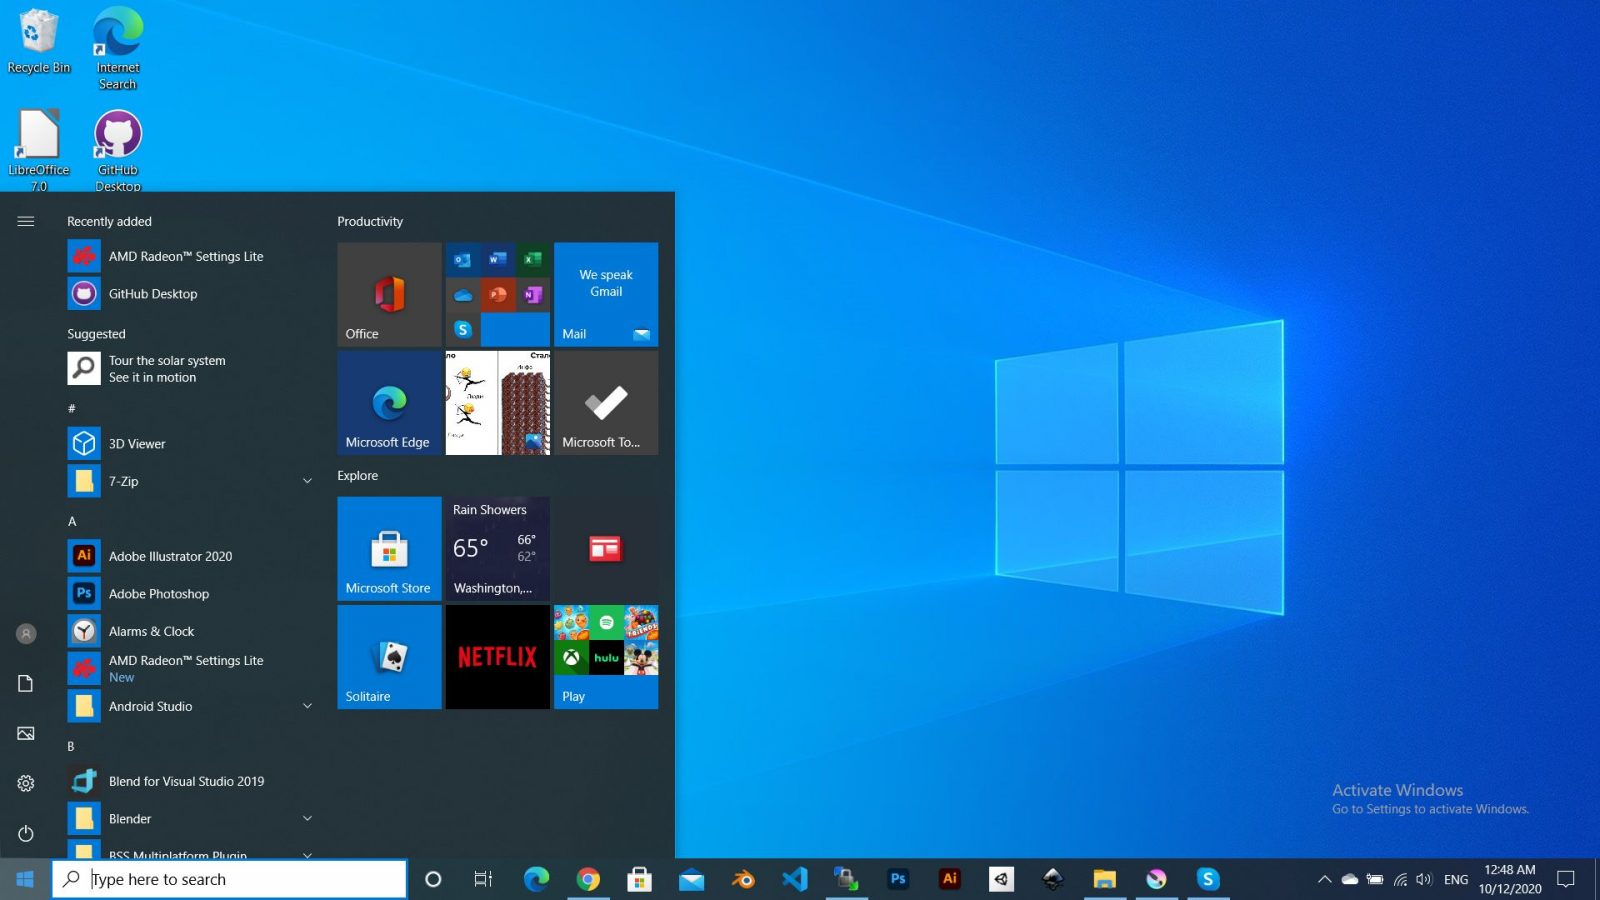Open Blend for Visual Studio 2019
Screen dimensions: 1600x900
pos(190,781)
